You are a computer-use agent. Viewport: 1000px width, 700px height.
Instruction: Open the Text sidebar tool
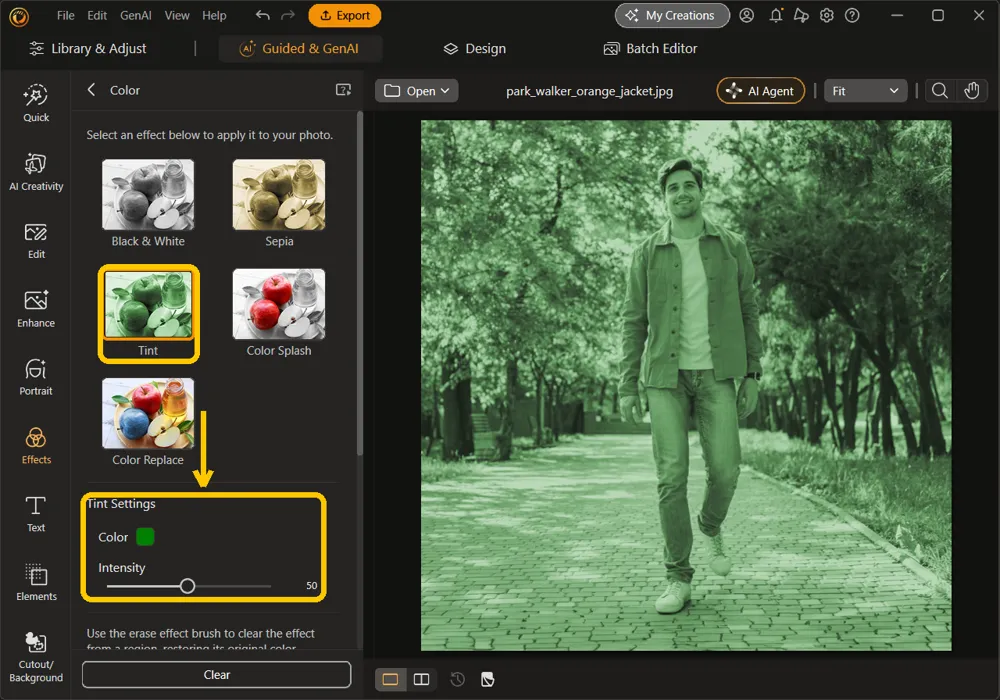[36, 514]
